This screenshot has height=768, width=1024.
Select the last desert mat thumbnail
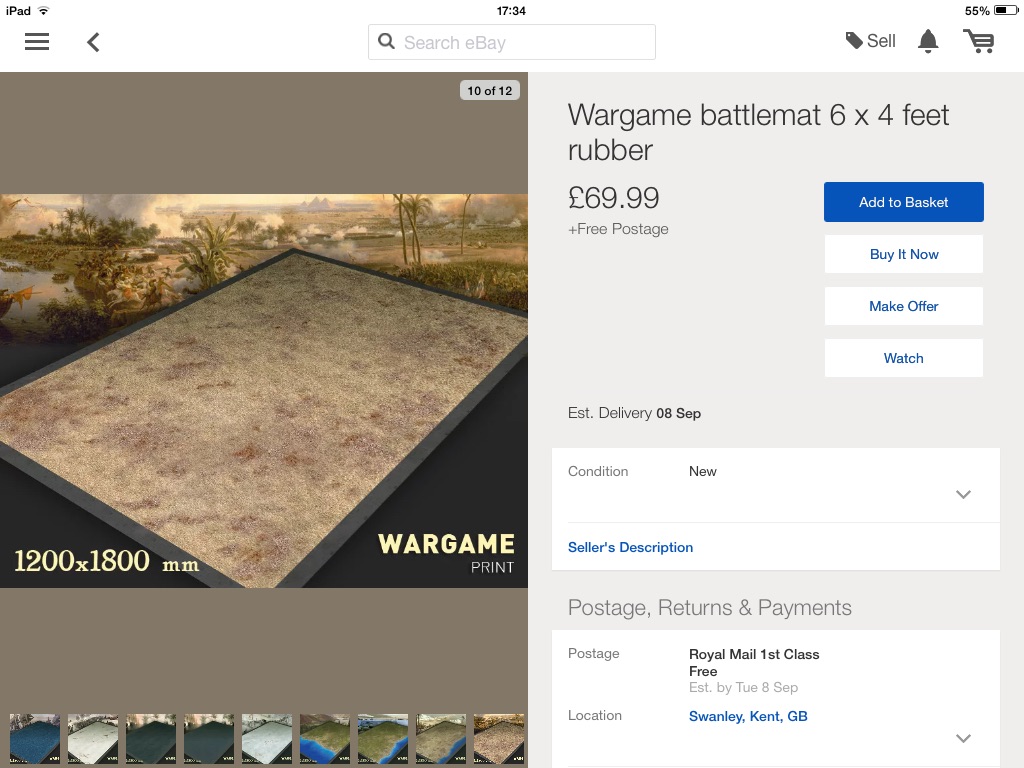[x=499, y=739]
